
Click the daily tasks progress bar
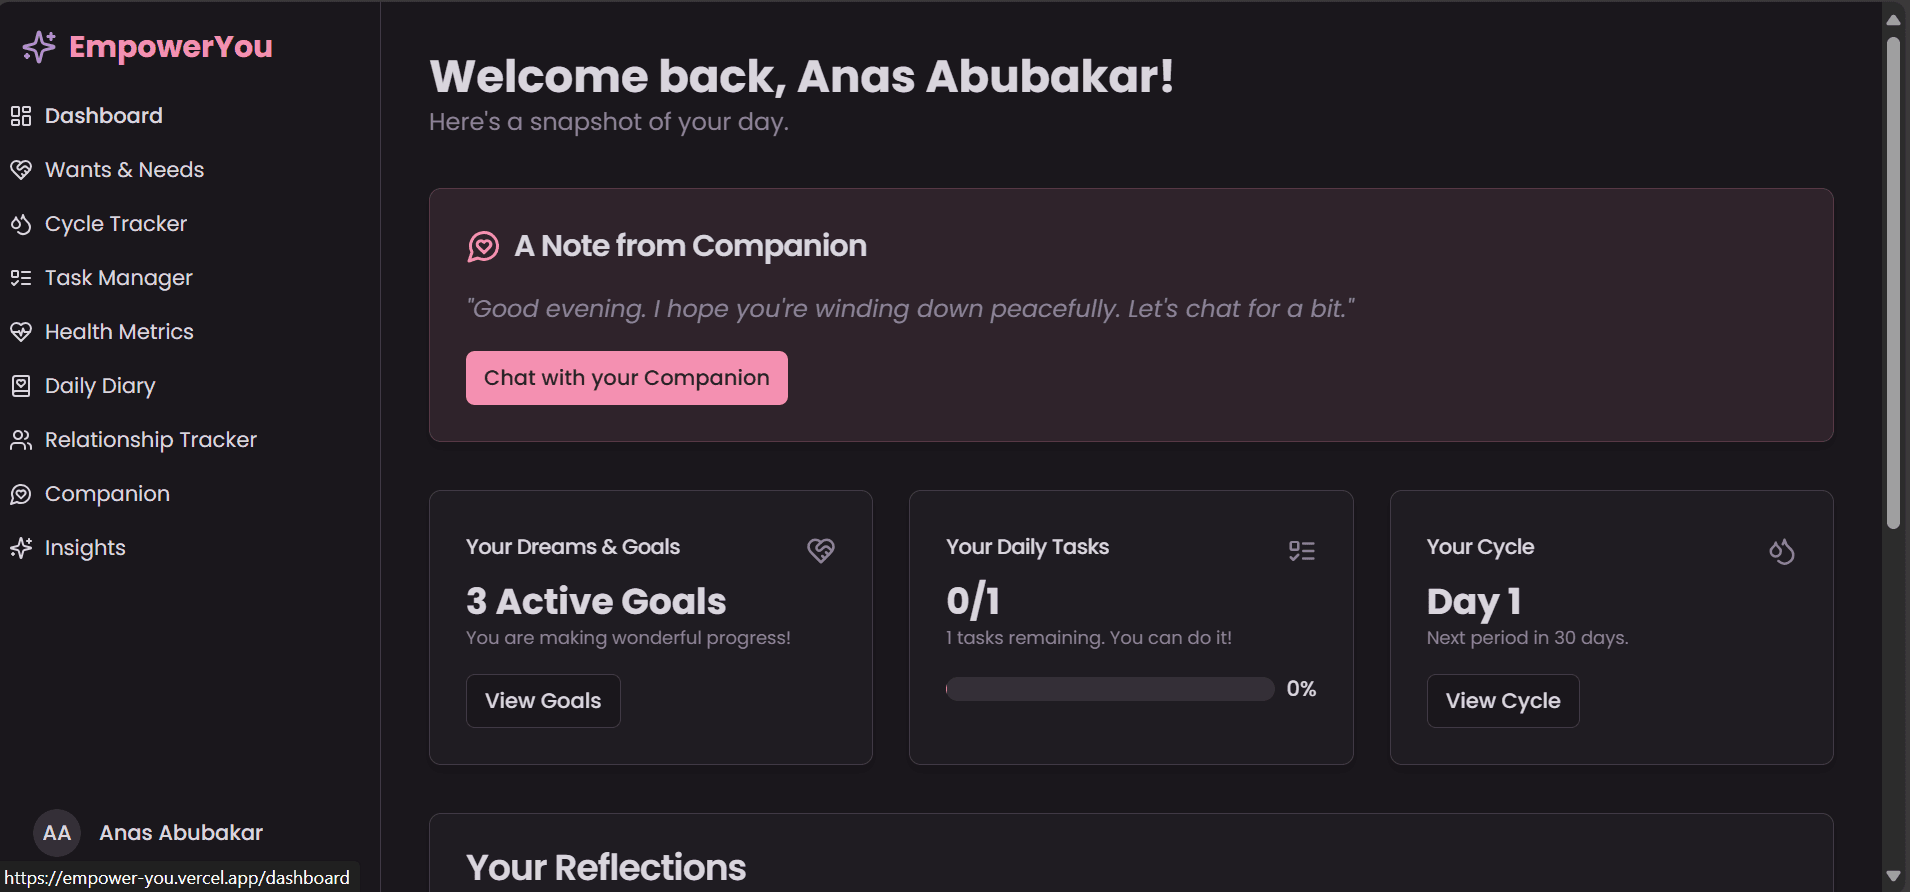pyautogui.click(x=1109, y=689)
